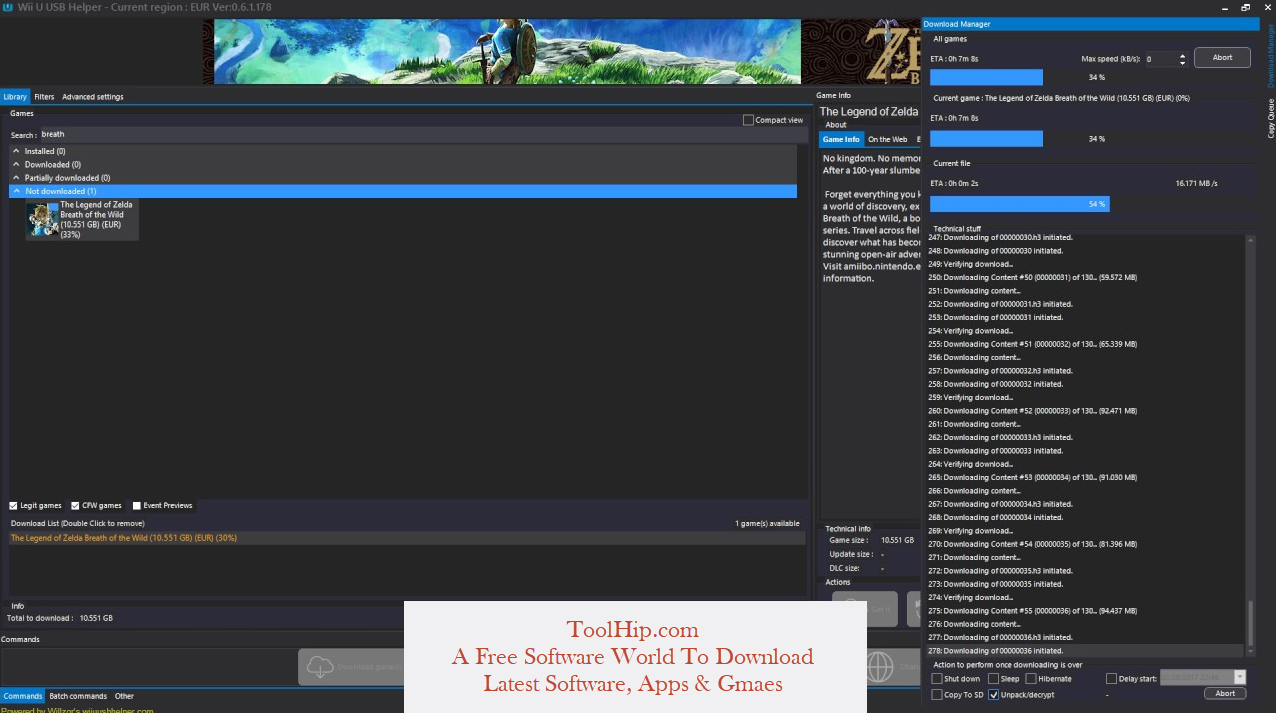Image resolution: width=1276 pixels, height=713 pixels.
Task: Enable the Copy To SD checkbox
Action: (937, 695)
